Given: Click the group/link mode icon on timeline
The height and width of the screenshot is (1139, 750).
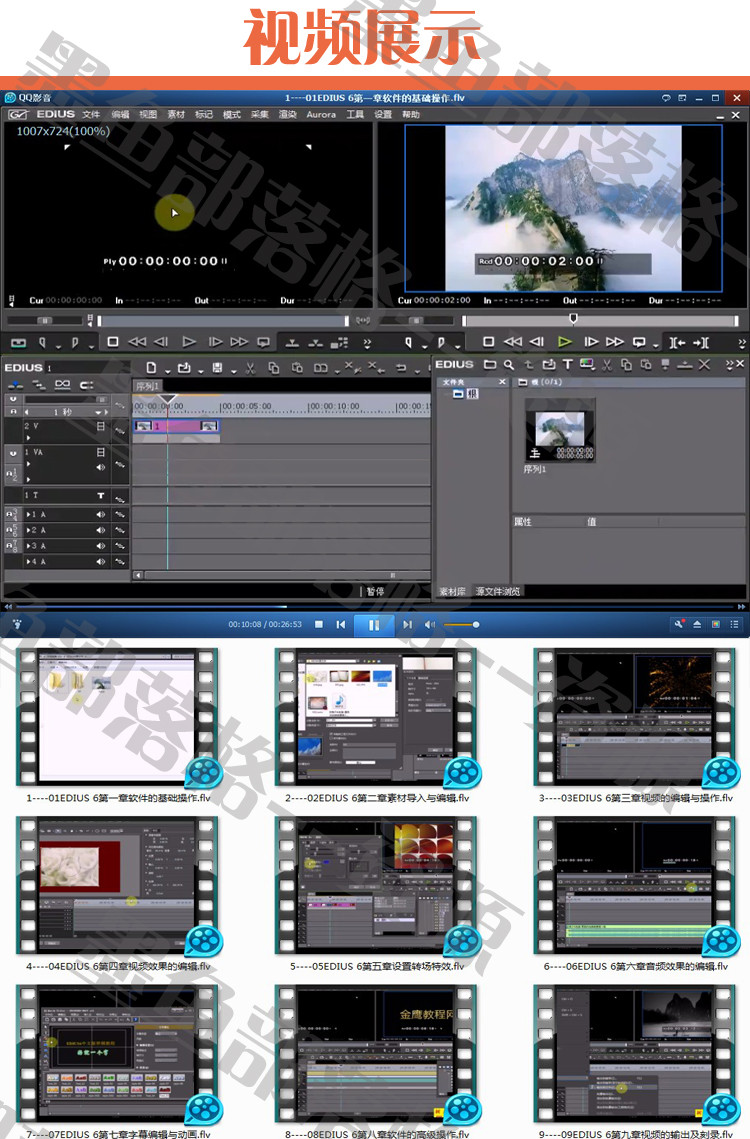Looking at the screenshot, I should tap(62, 384).
